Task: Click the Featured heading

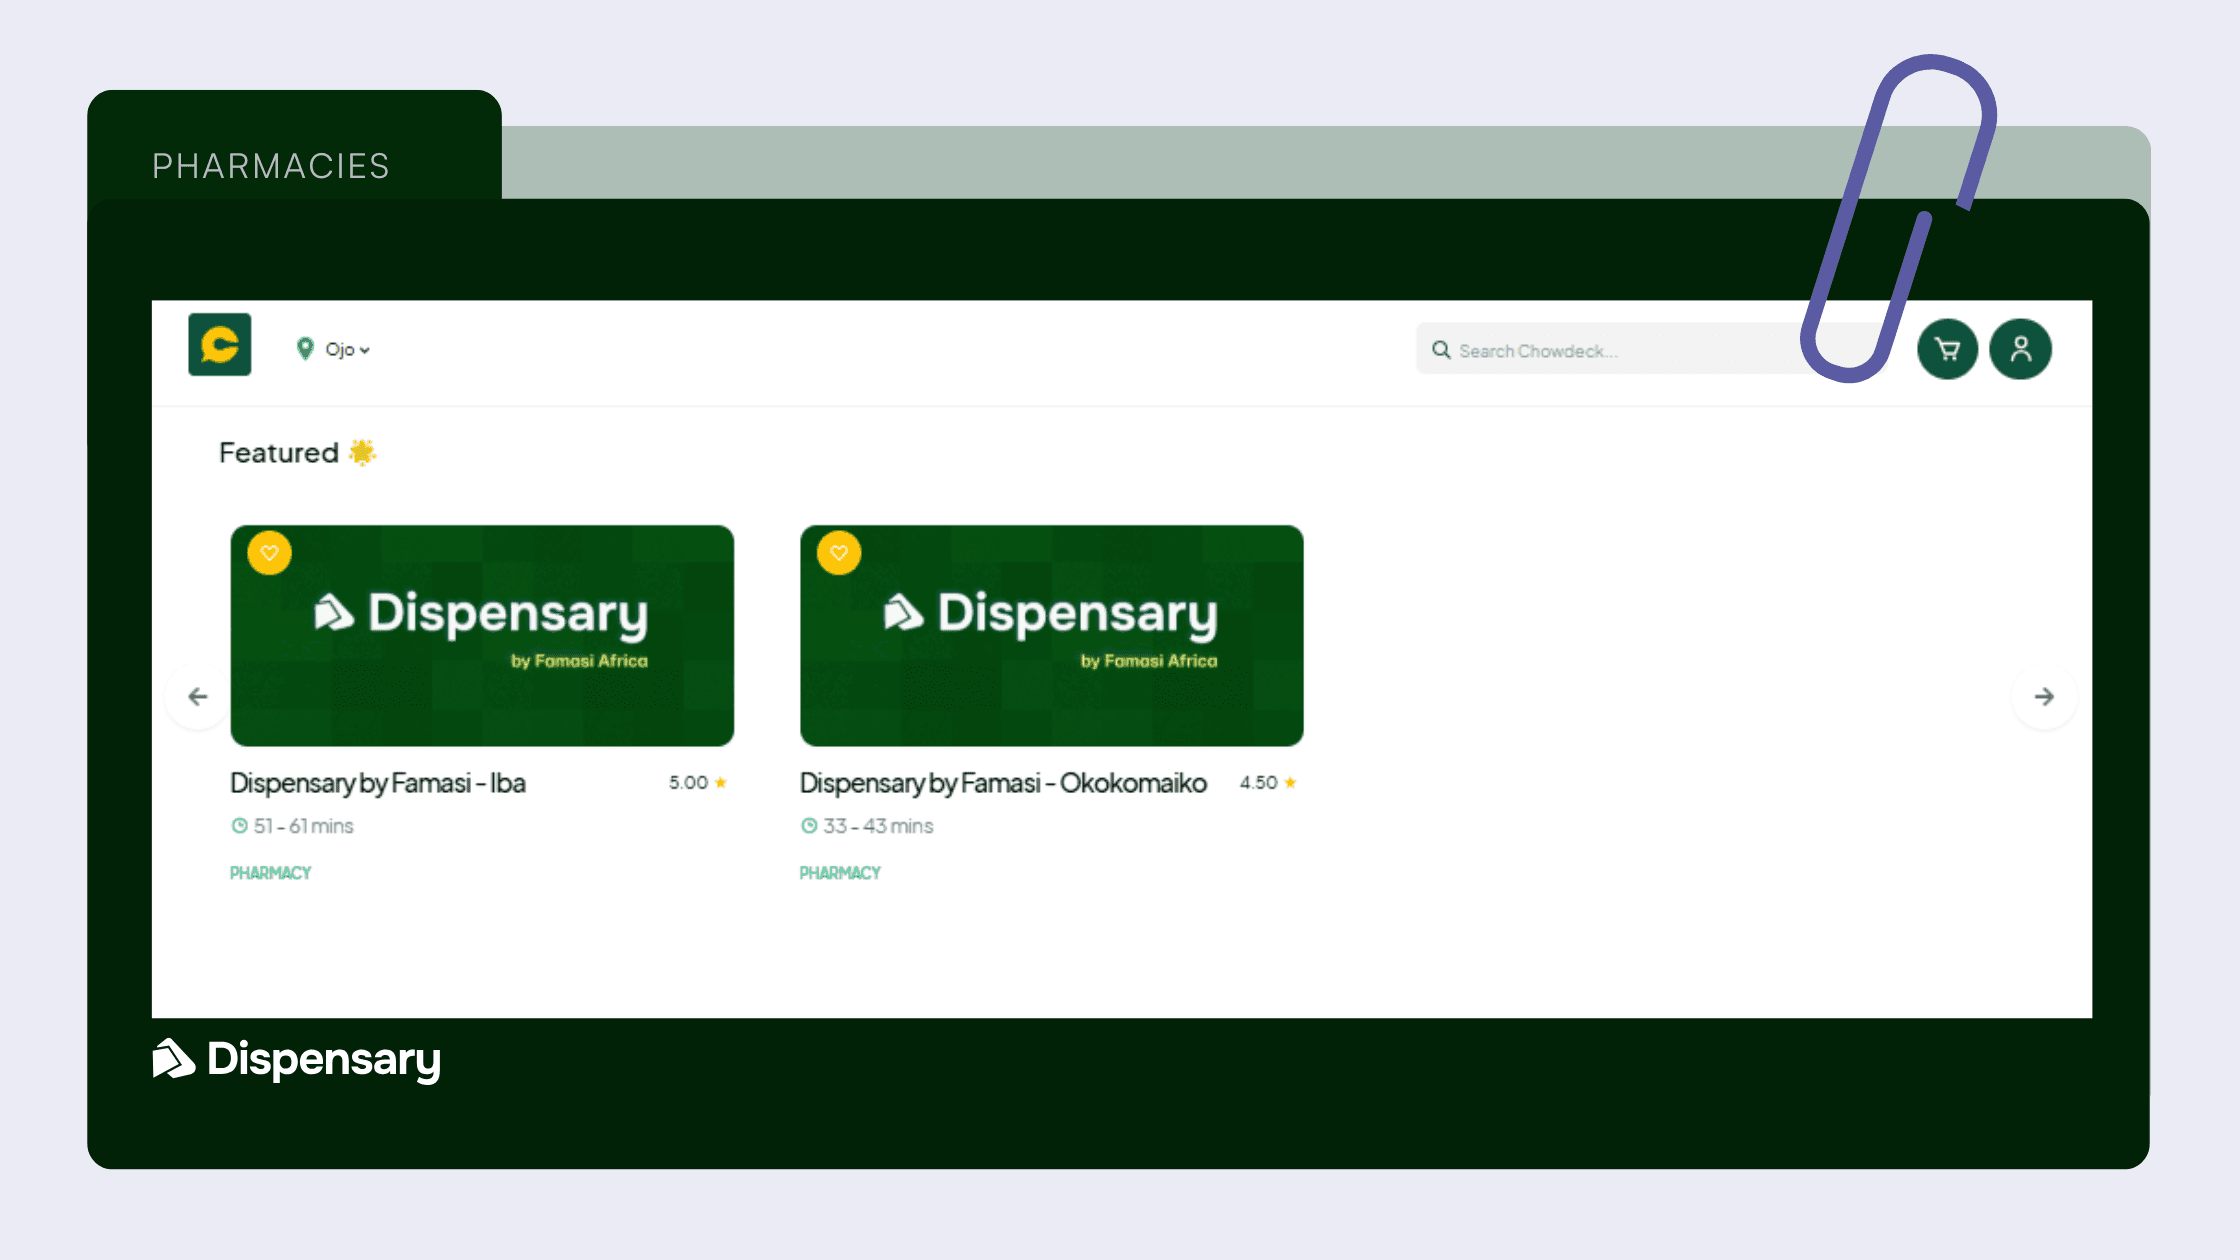Action: point(297,453)
